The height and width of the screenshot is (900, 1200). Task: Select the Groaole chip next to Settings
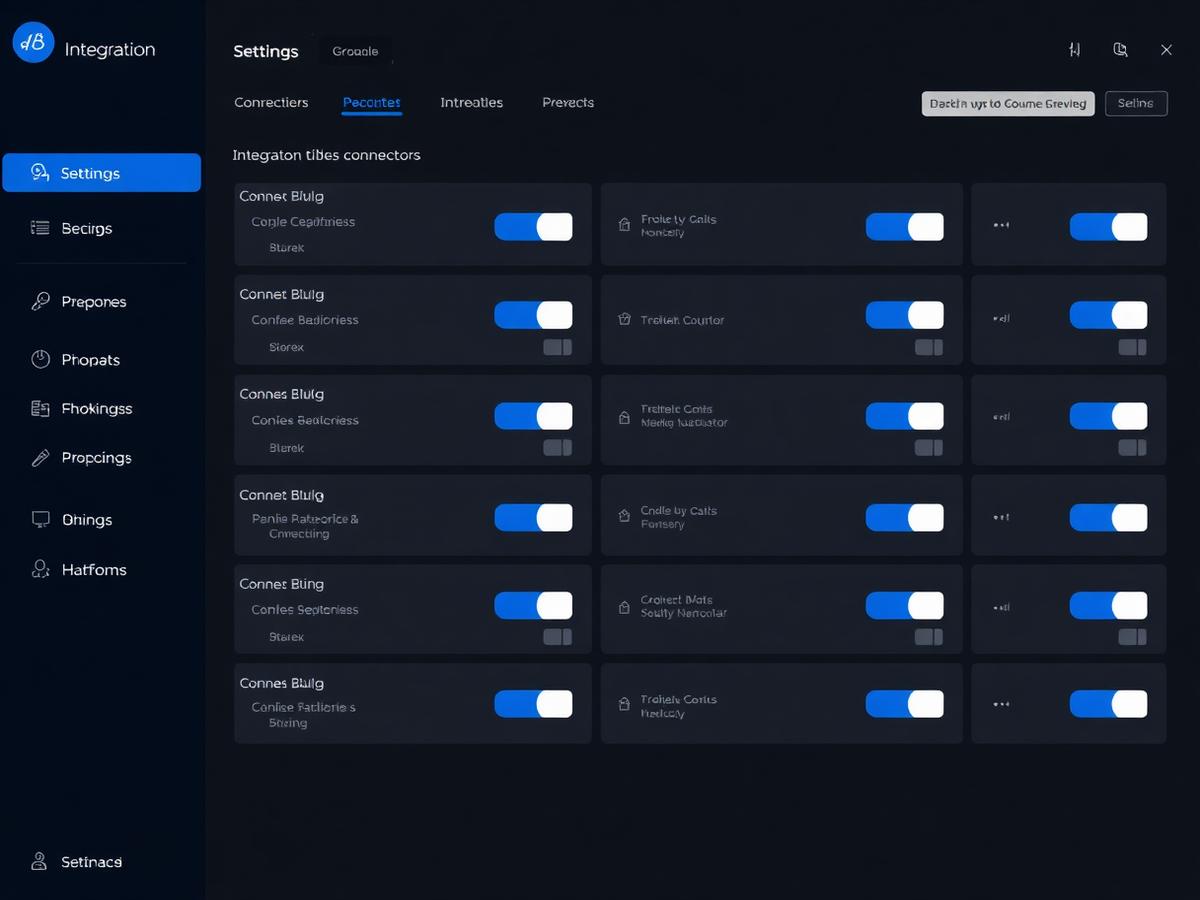point(355,51)
